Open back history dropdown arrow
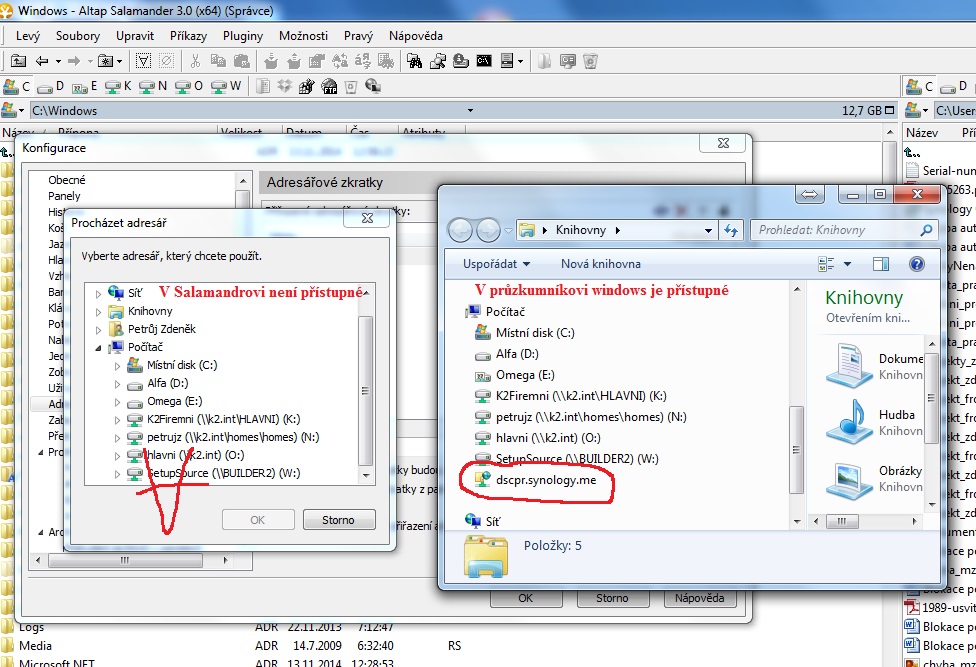This screenshot has width=976, height=667. point(58,61)
